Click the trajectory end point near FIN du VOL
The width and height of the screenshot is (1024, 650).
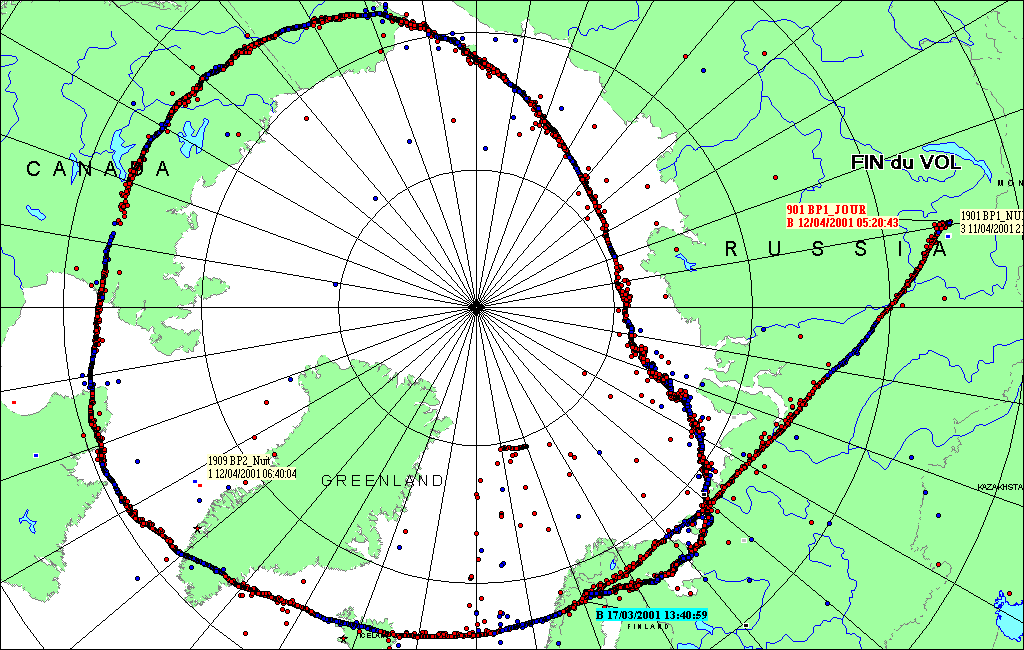[x=948, y=223]
